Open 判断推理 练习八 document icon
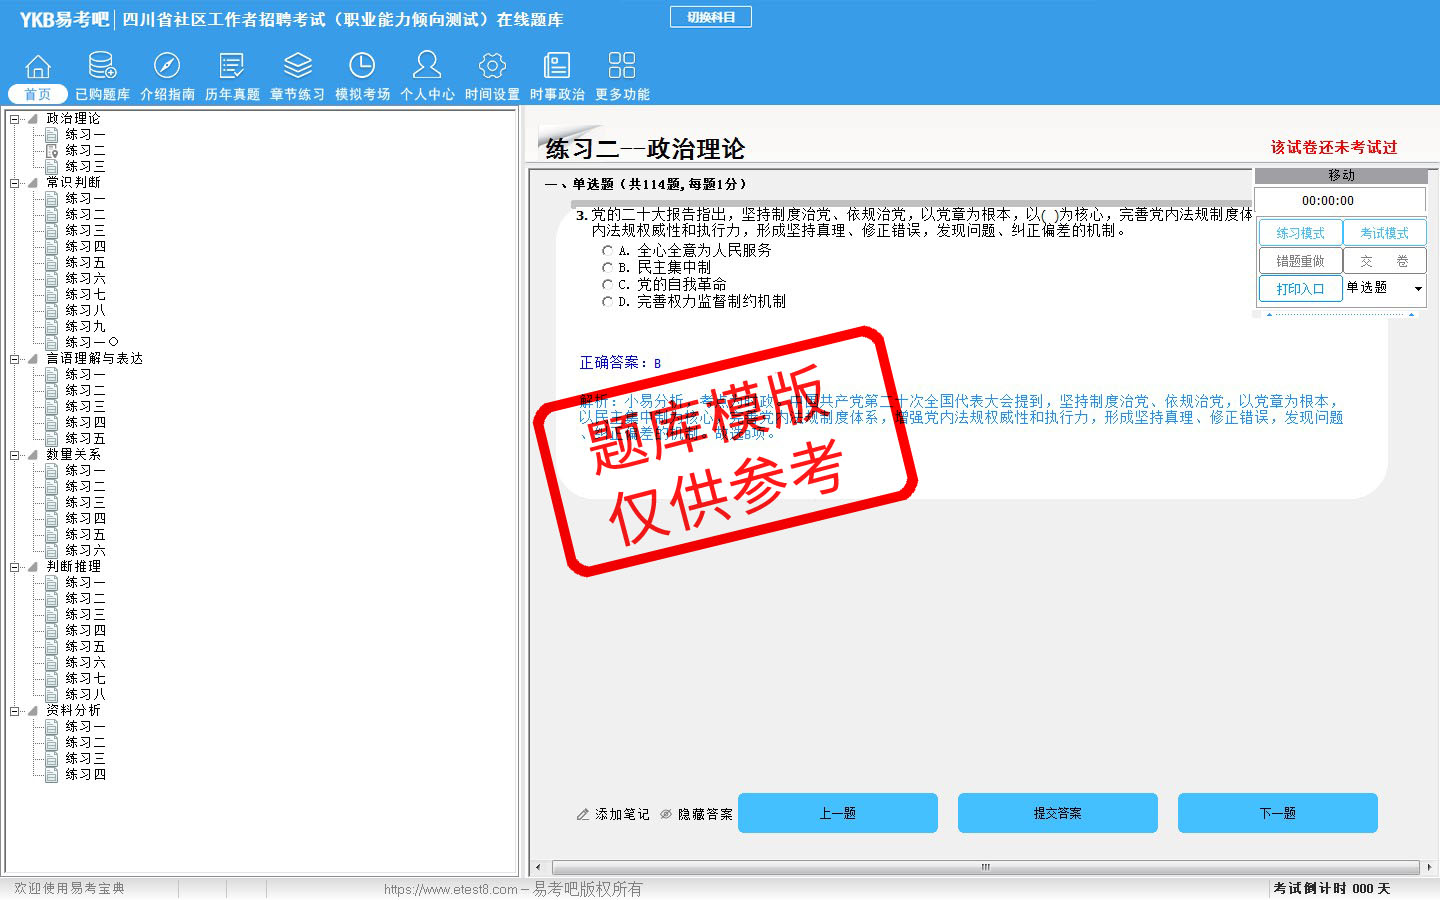The height and width of the screenshot is (900, 1440). (x=52, y=694)
